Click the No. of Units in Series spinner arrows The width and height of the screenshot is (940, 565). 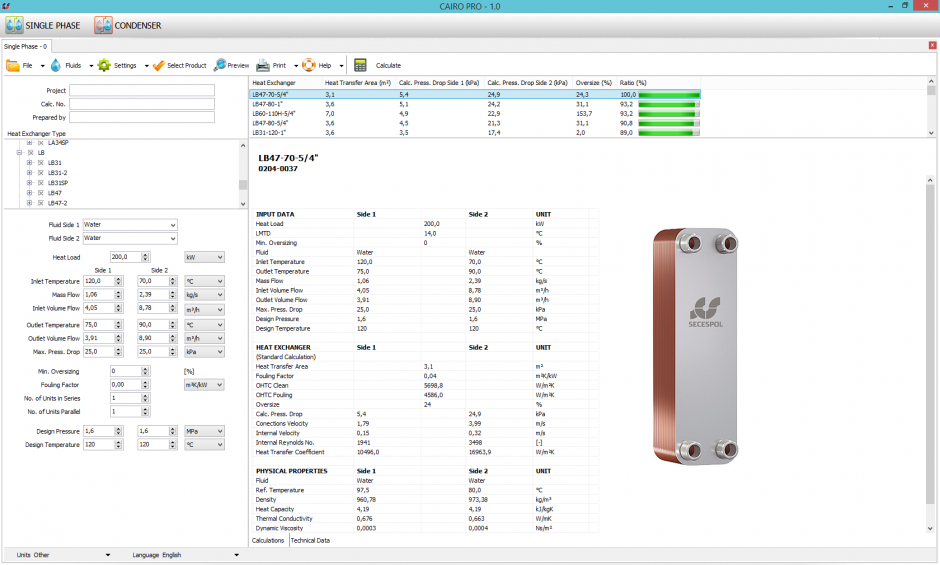point(145,398)
